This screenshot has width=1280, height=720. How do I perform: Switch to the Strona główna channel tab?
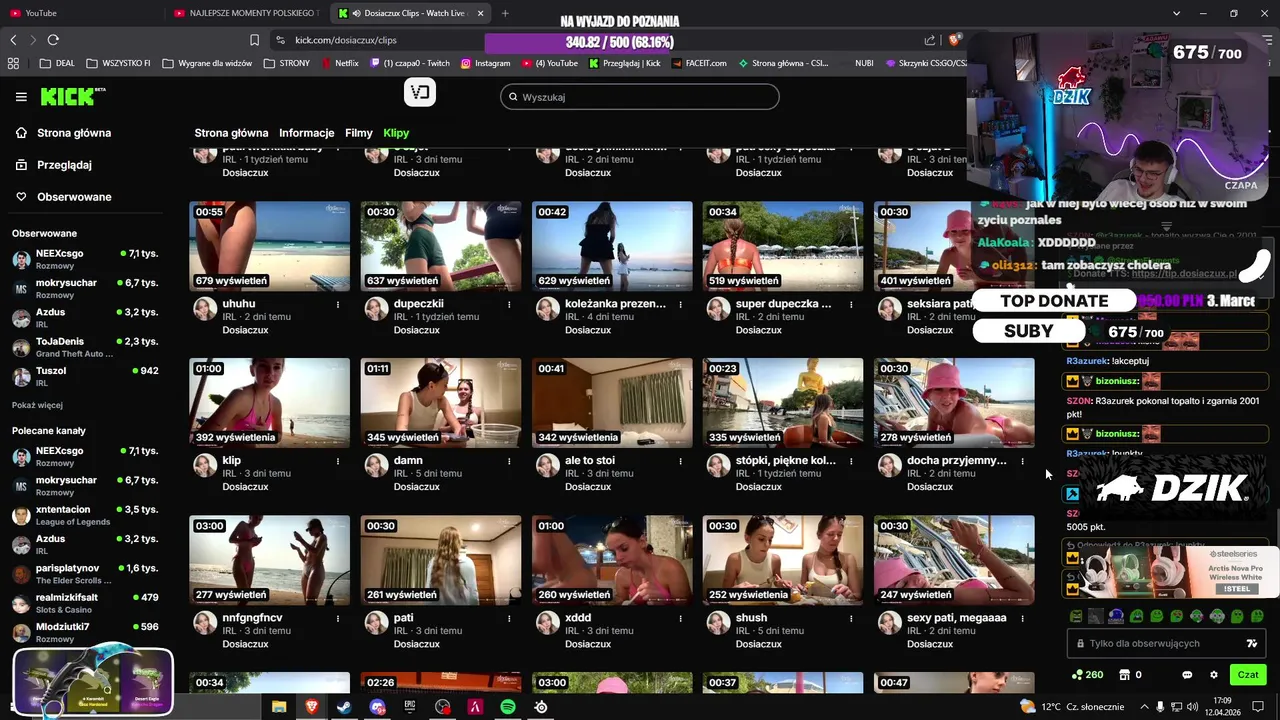(x=231, y=133)
